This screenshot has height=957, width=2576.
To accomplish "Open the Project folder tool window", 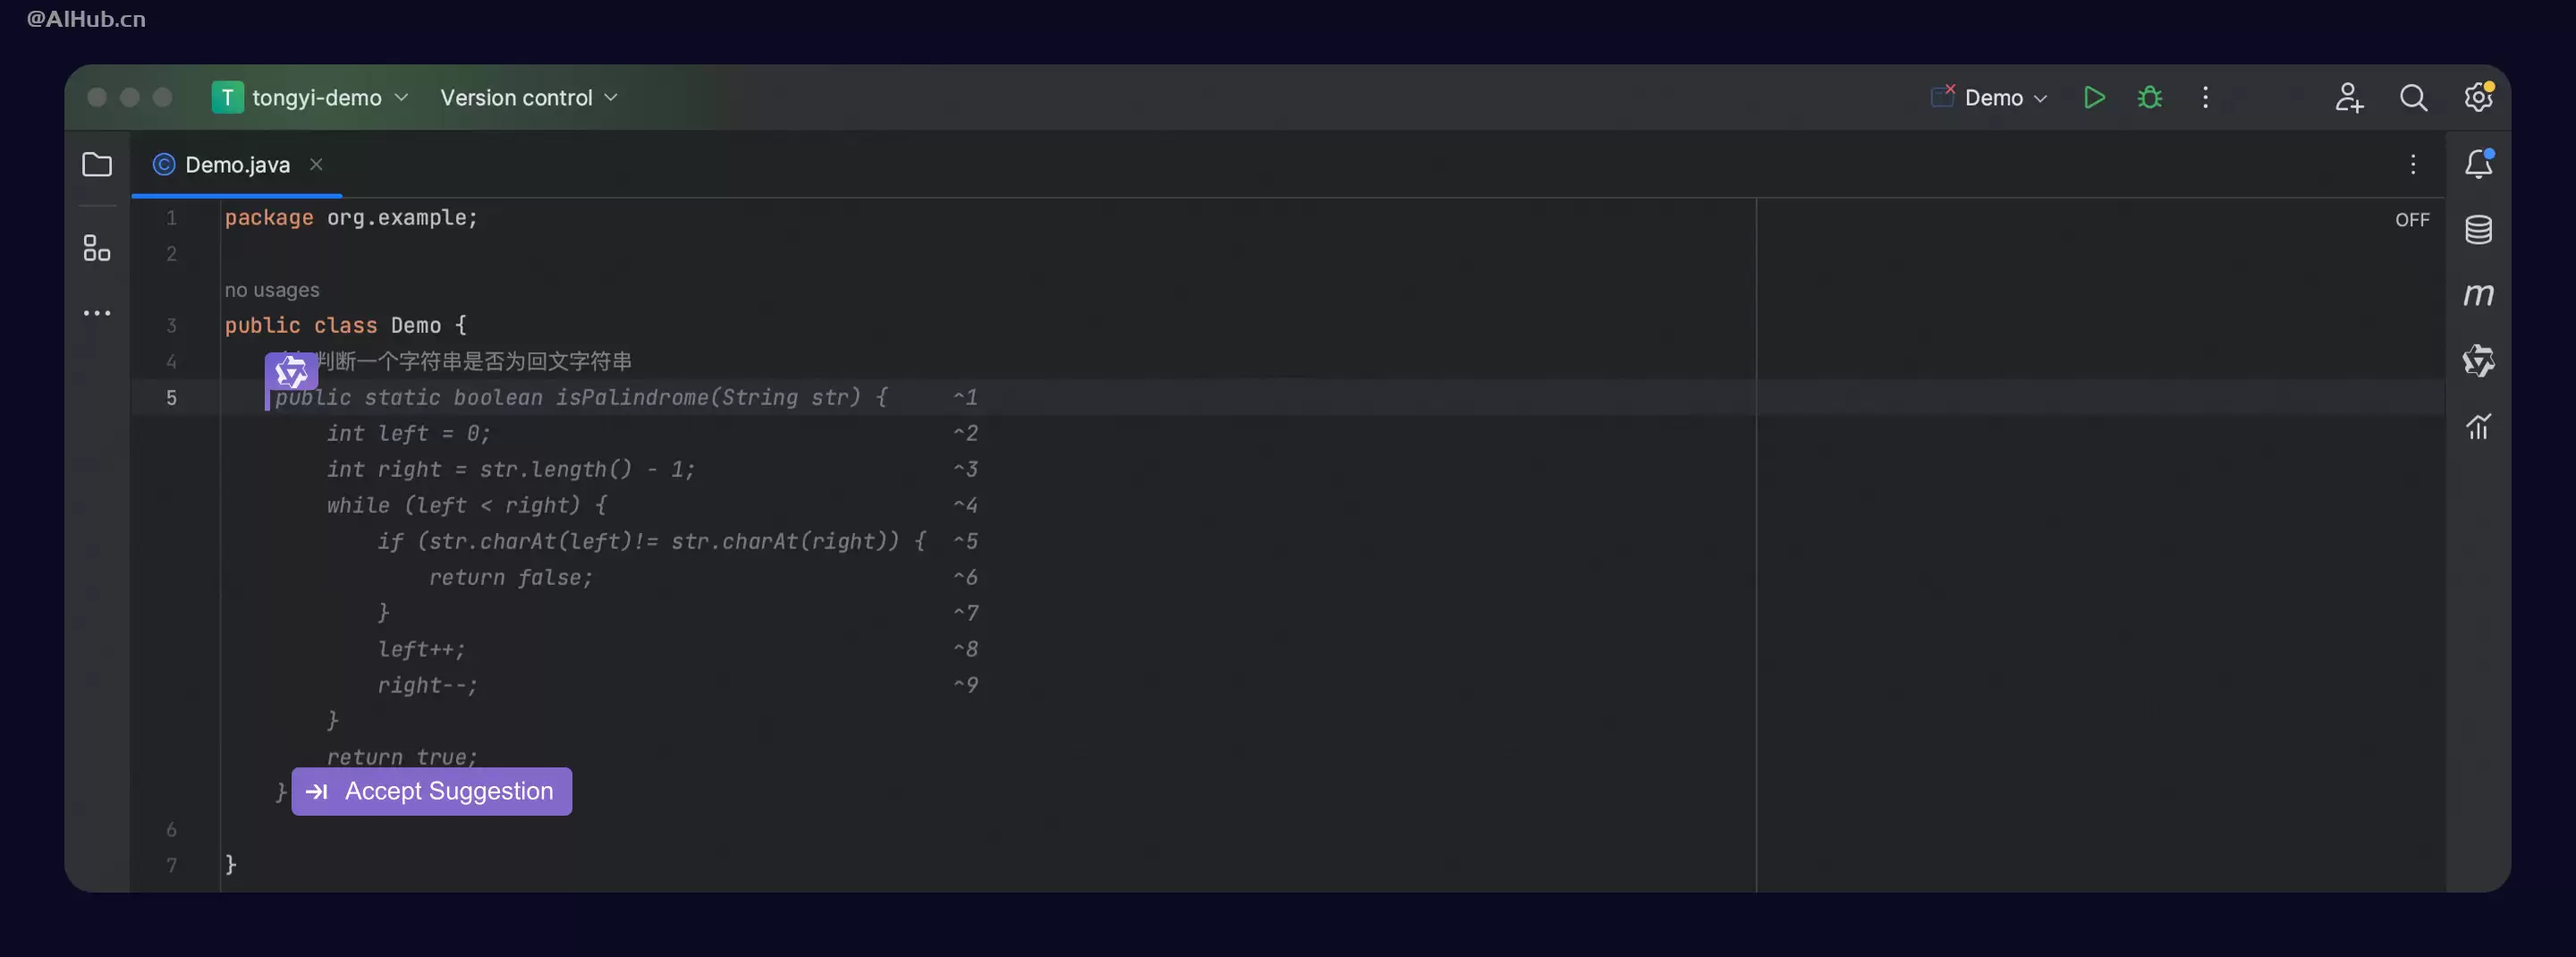I will [x=97, y=164].
